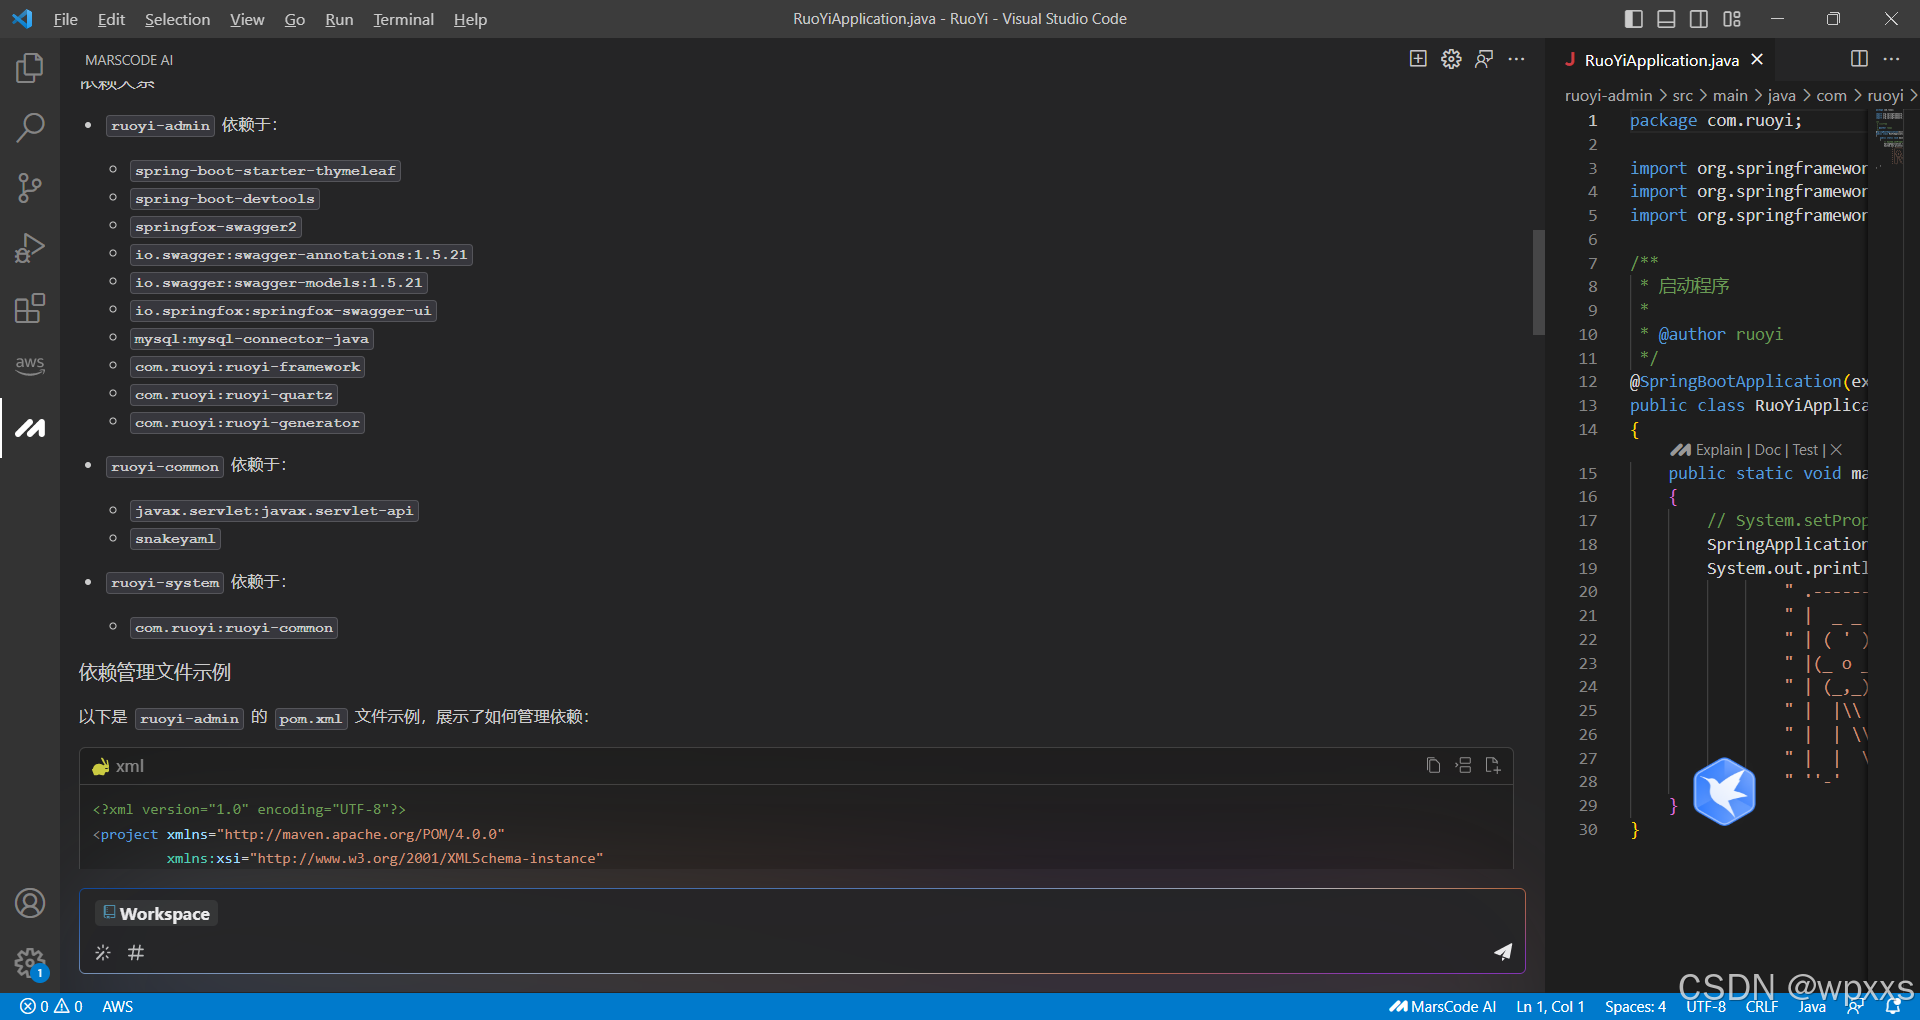Open the Run and Debug icon
The width and height of the screenshot is (1920, 1020).
point(30,248)
